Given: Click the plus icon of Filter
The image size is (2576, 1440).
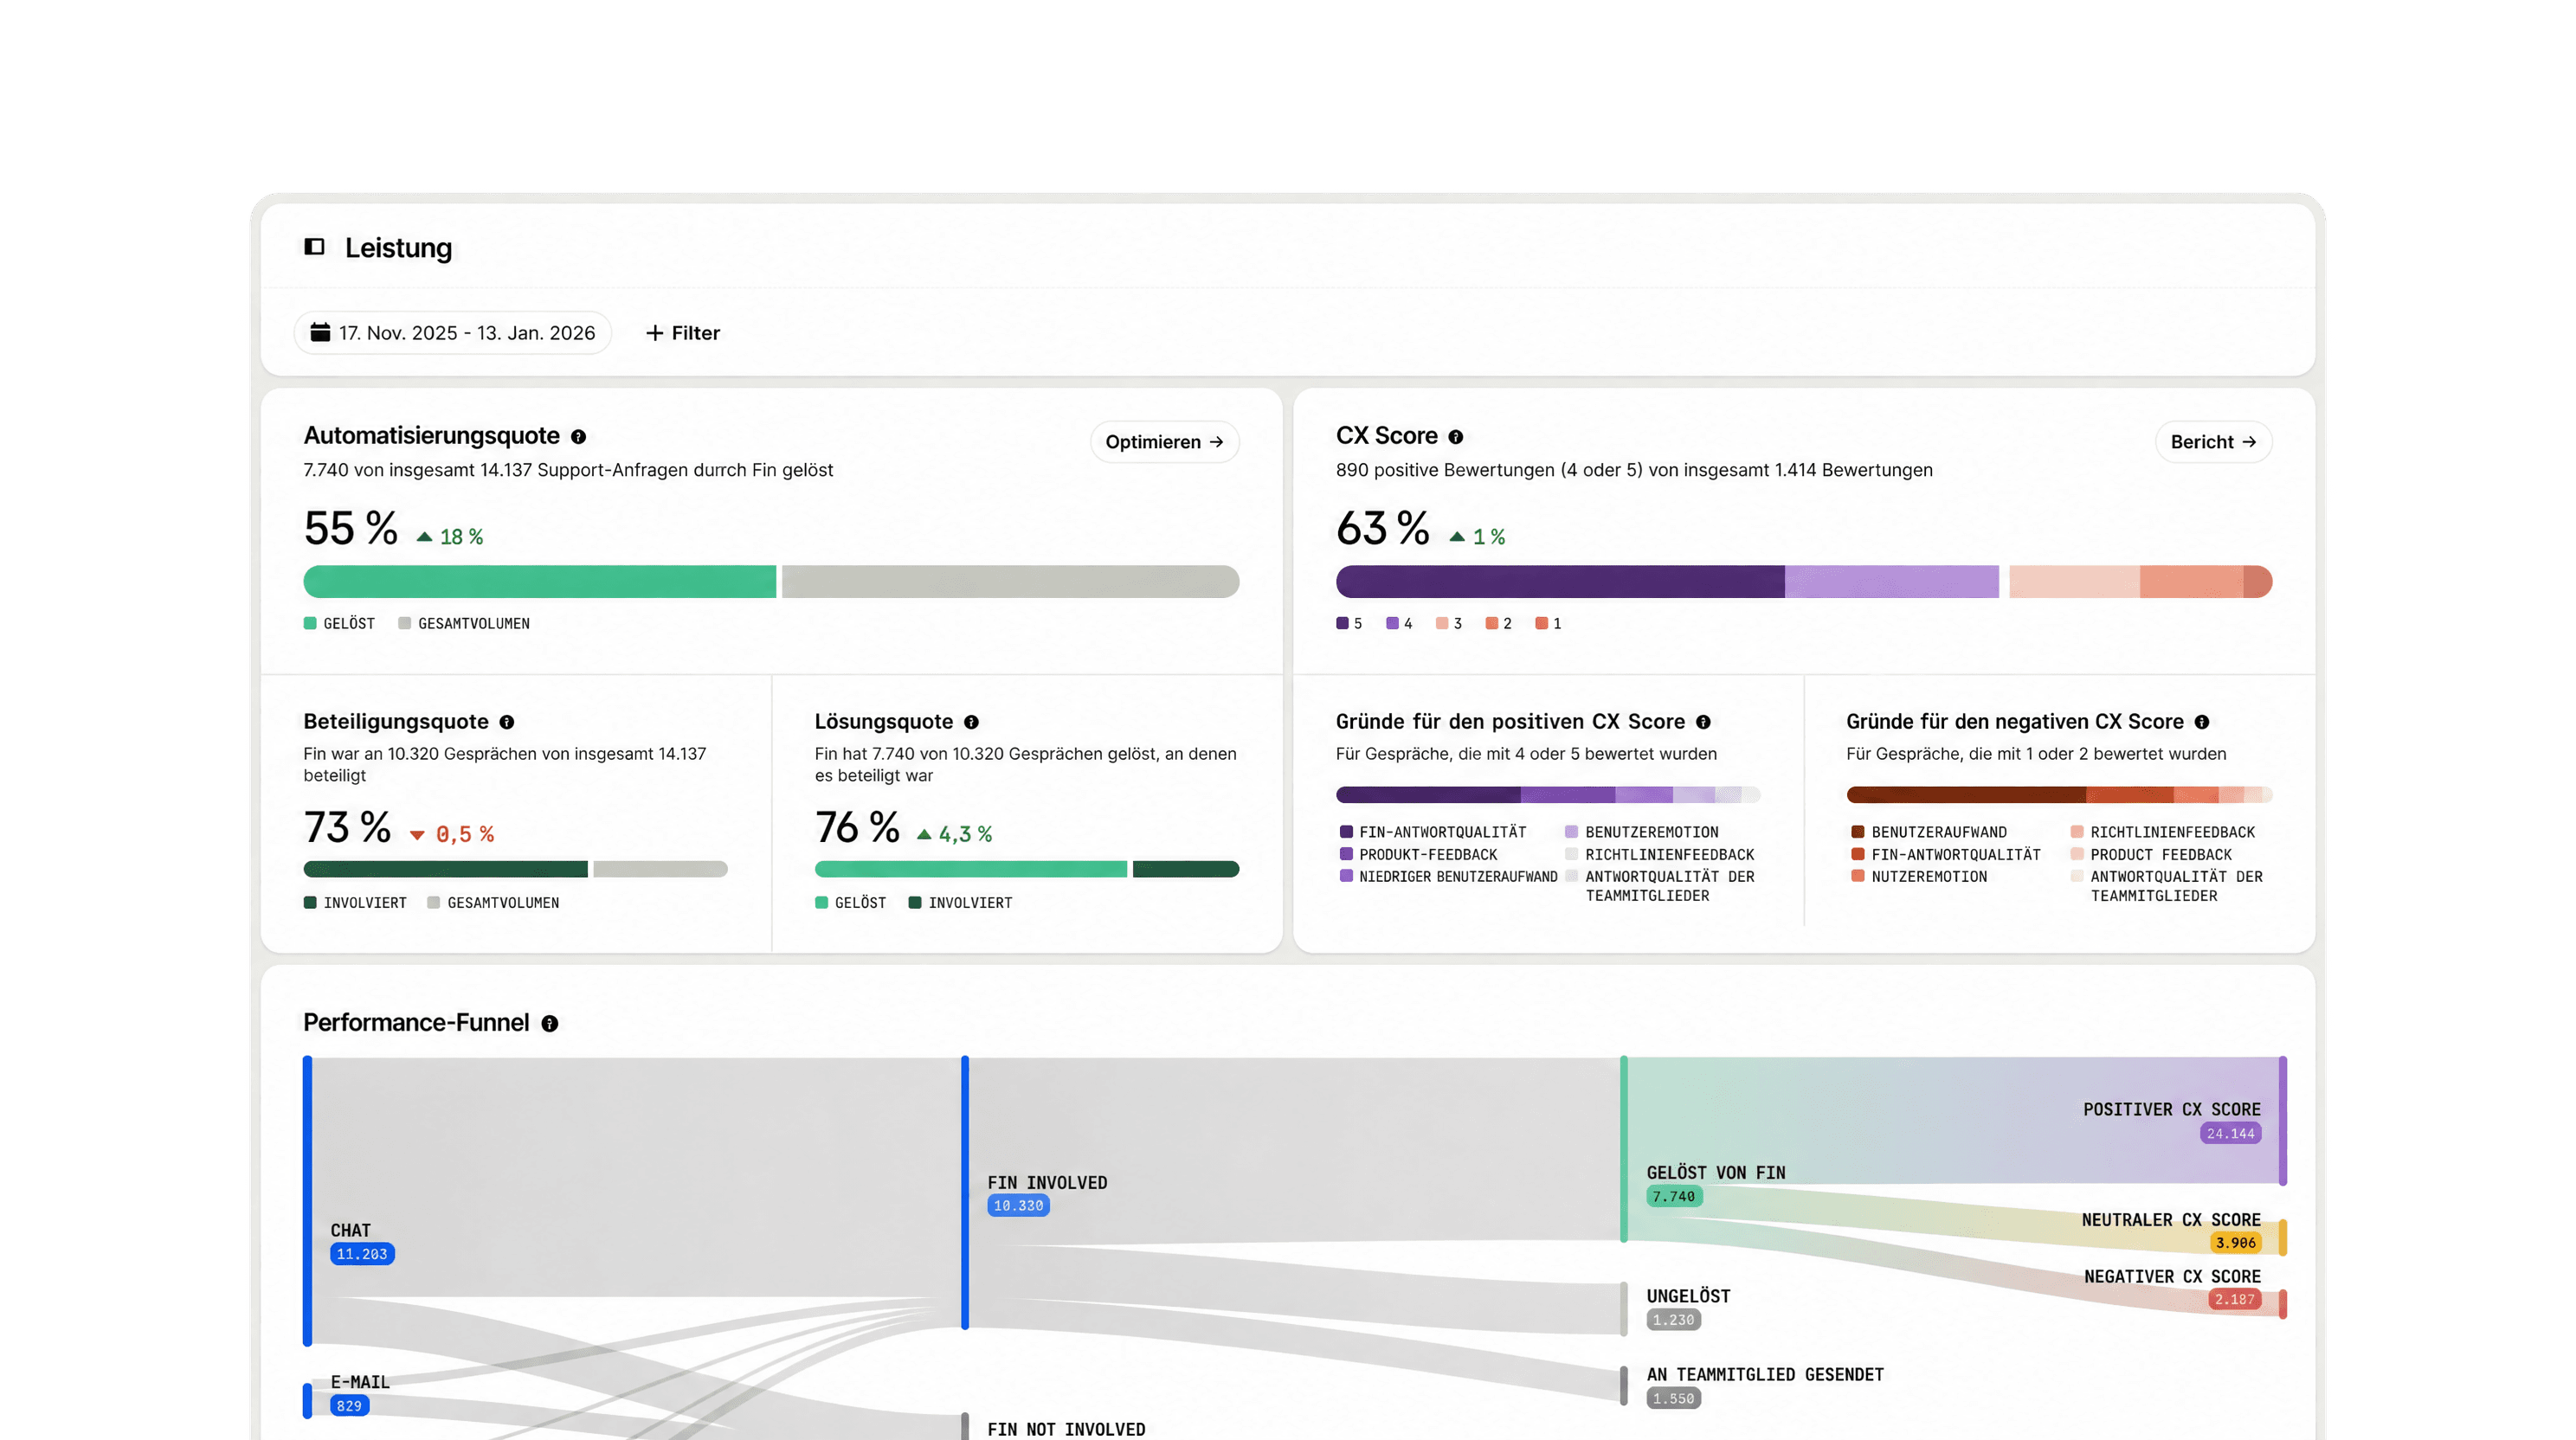Looking at the screenshot, I should coord(655,333).
